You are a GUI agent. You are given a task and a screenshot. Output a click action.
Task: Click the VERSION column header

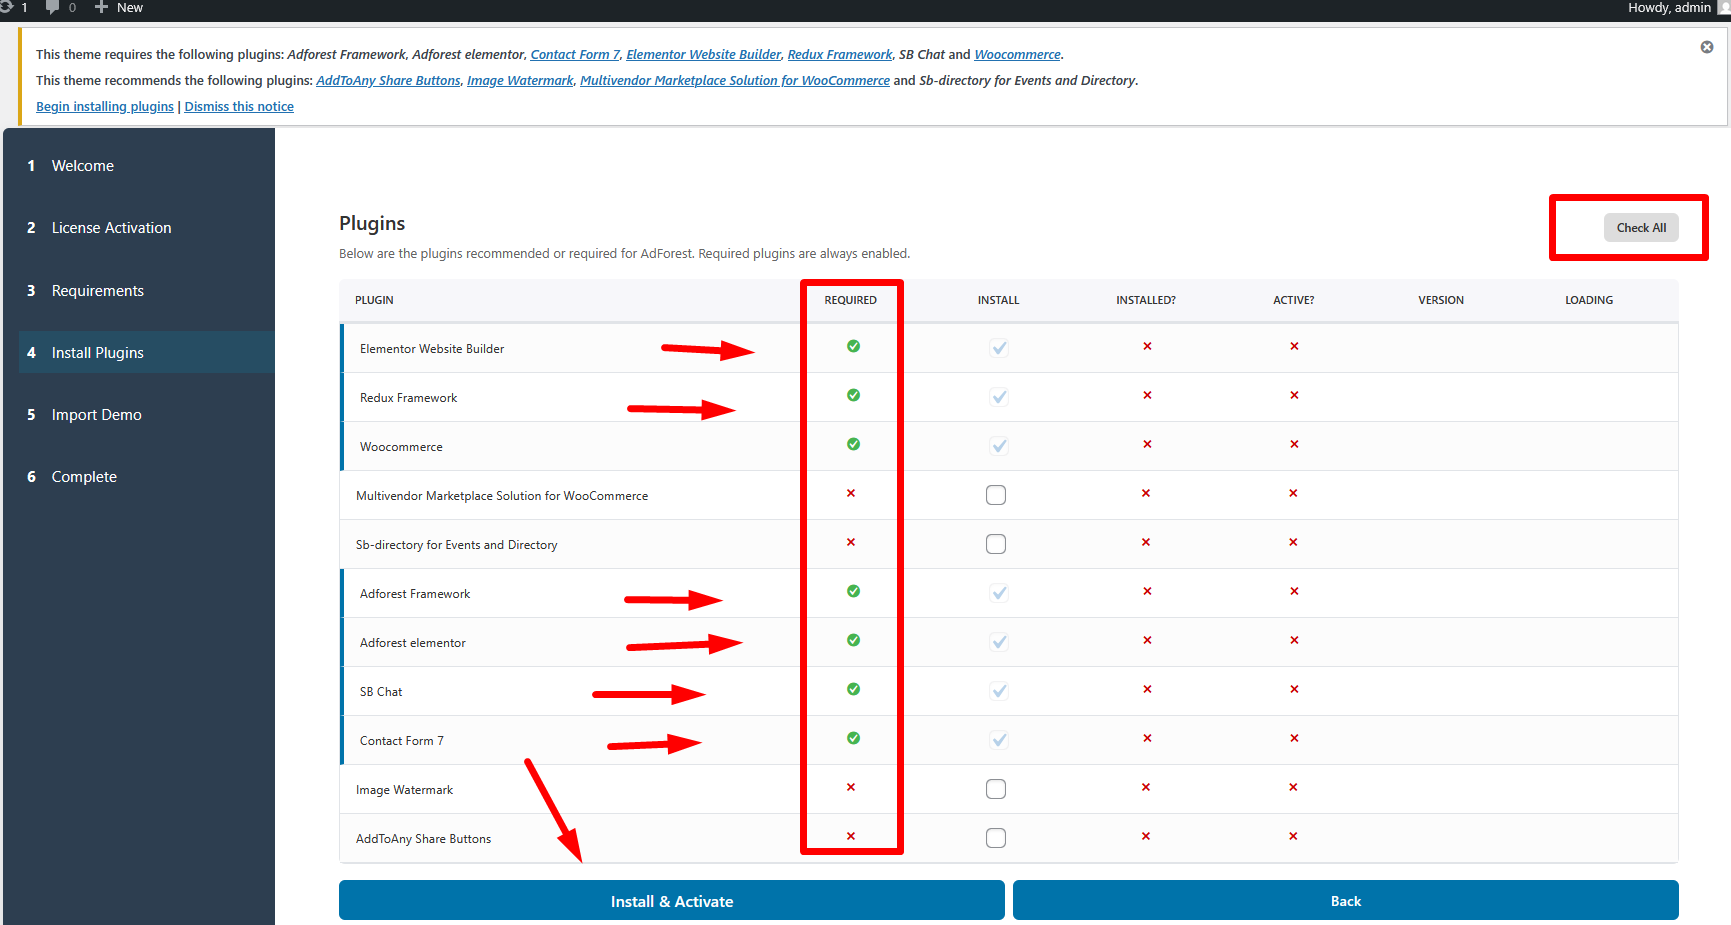[x=1441, y=300]
